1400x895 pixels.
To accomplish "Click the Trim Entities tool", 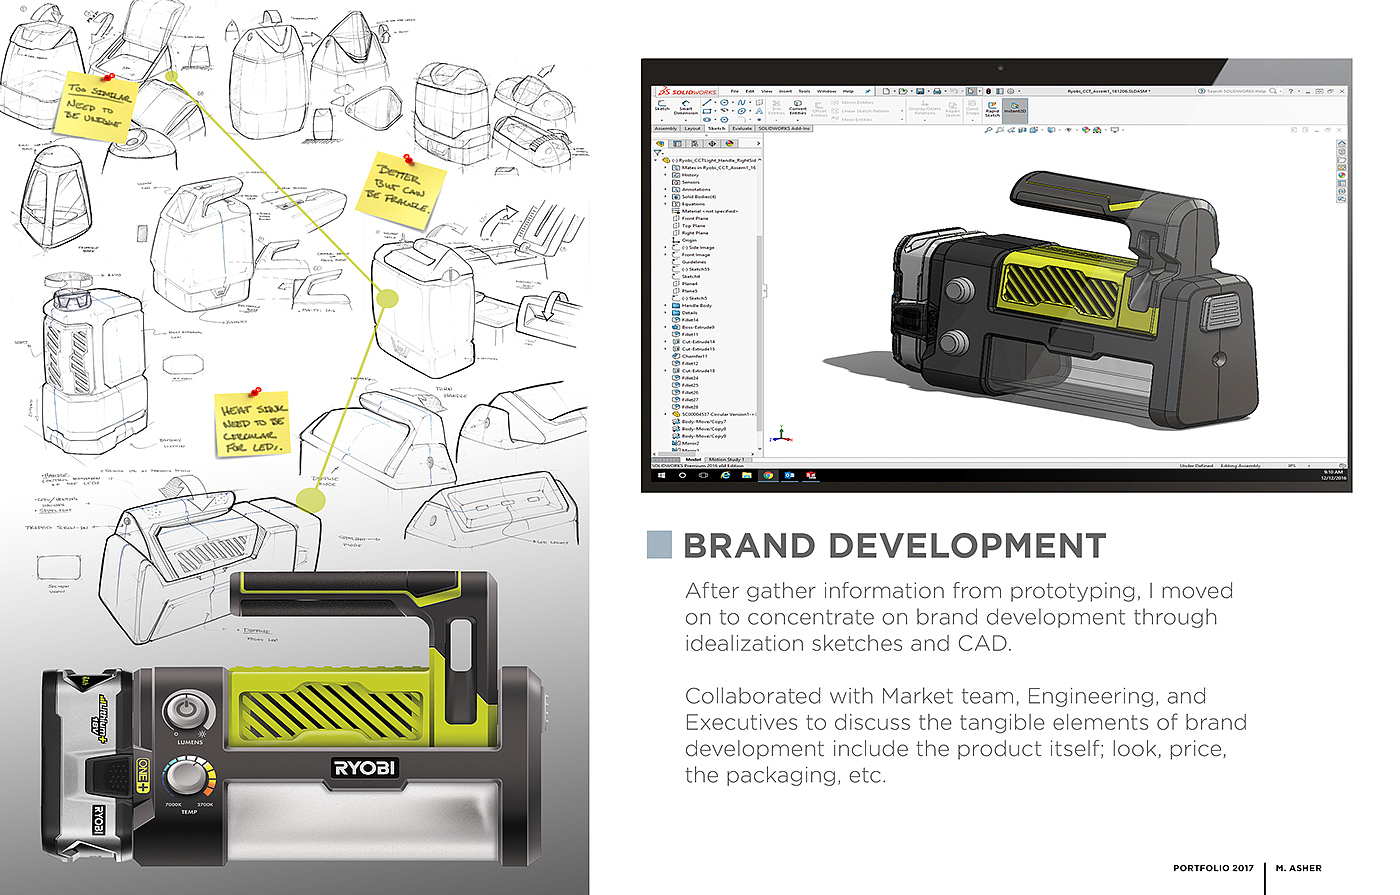I will click(x=776, y=107).
